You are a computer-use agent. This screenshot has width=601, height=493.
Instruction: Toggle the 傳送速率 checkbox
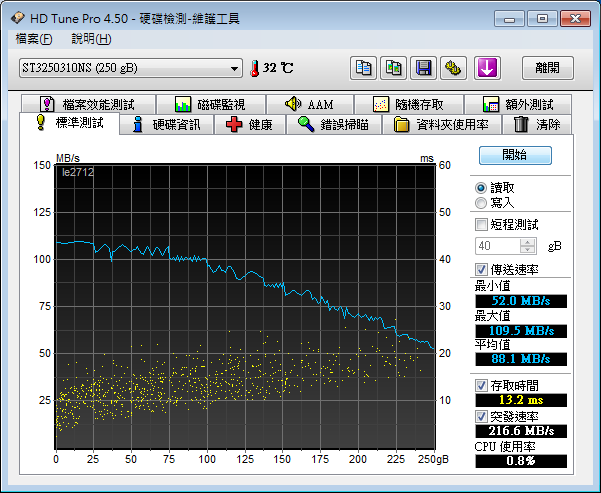(x=482, y=270)
